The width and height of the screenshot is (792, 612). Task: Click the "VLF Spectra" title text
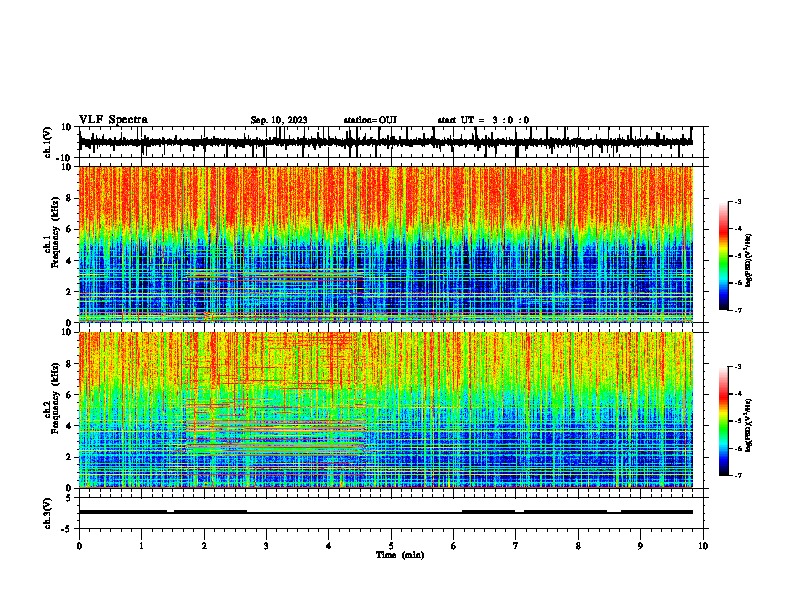point(113,120)
